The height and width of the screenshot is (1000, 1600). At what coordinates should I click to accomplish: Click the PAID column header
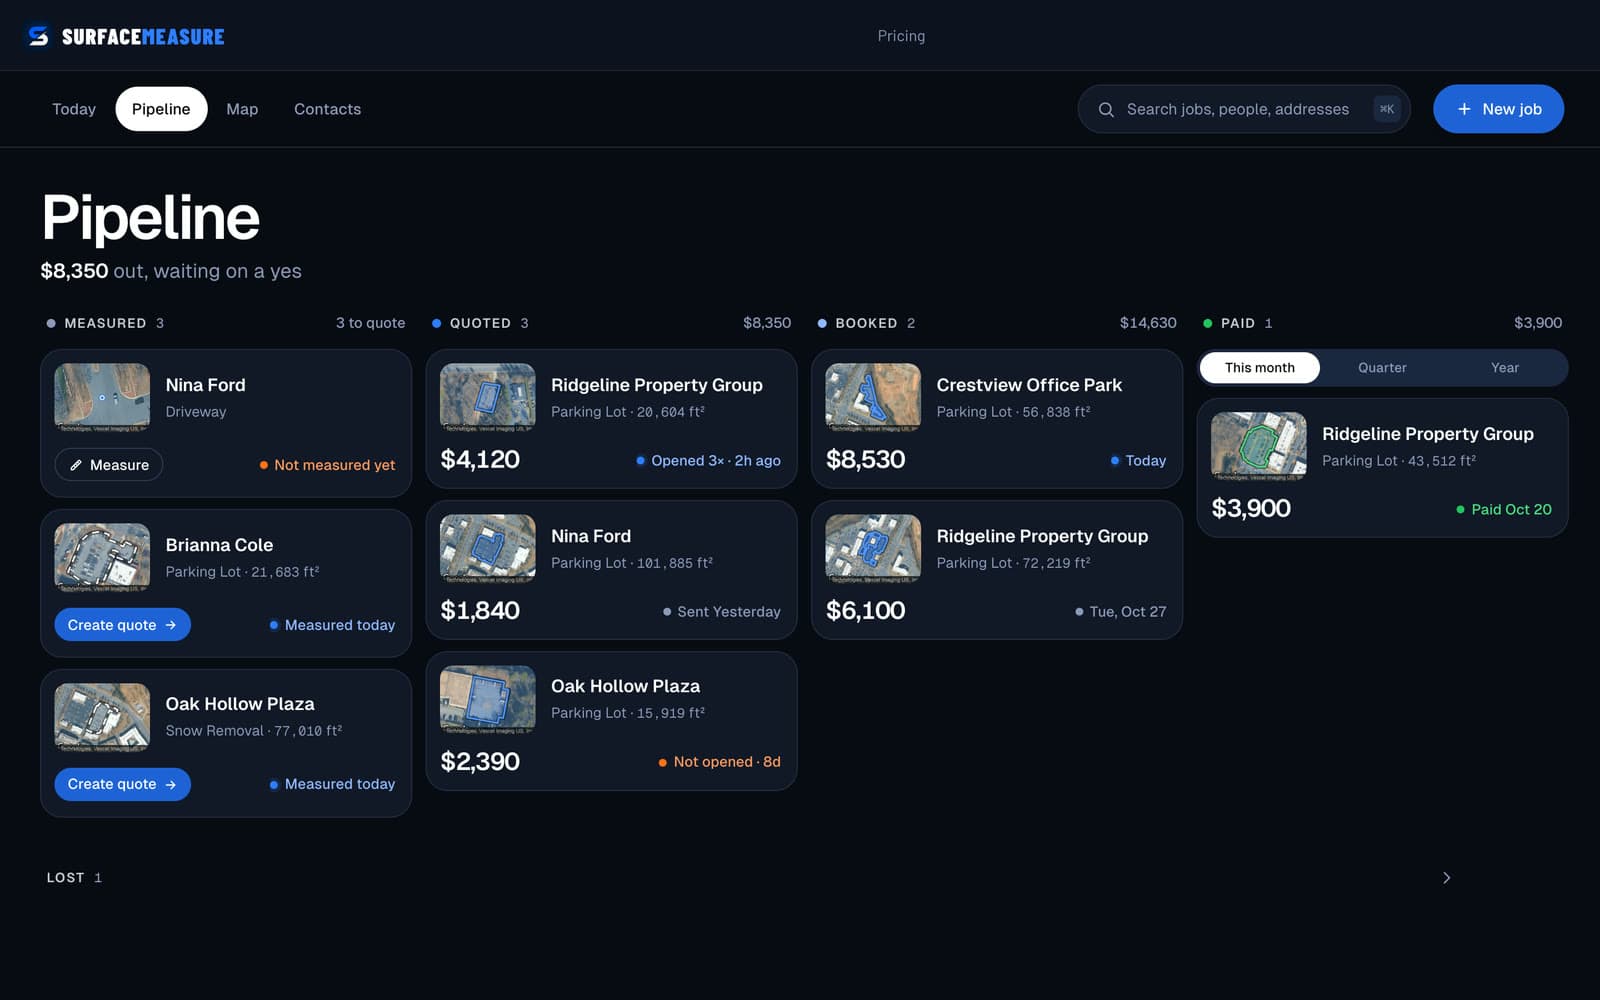[x=1238, y=323]
